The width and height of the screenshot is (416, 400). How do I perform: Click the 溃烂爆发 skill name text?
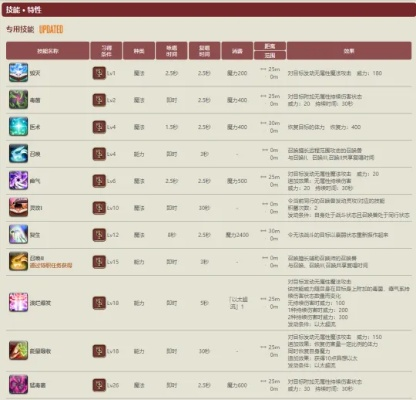[x=40, y=303]
